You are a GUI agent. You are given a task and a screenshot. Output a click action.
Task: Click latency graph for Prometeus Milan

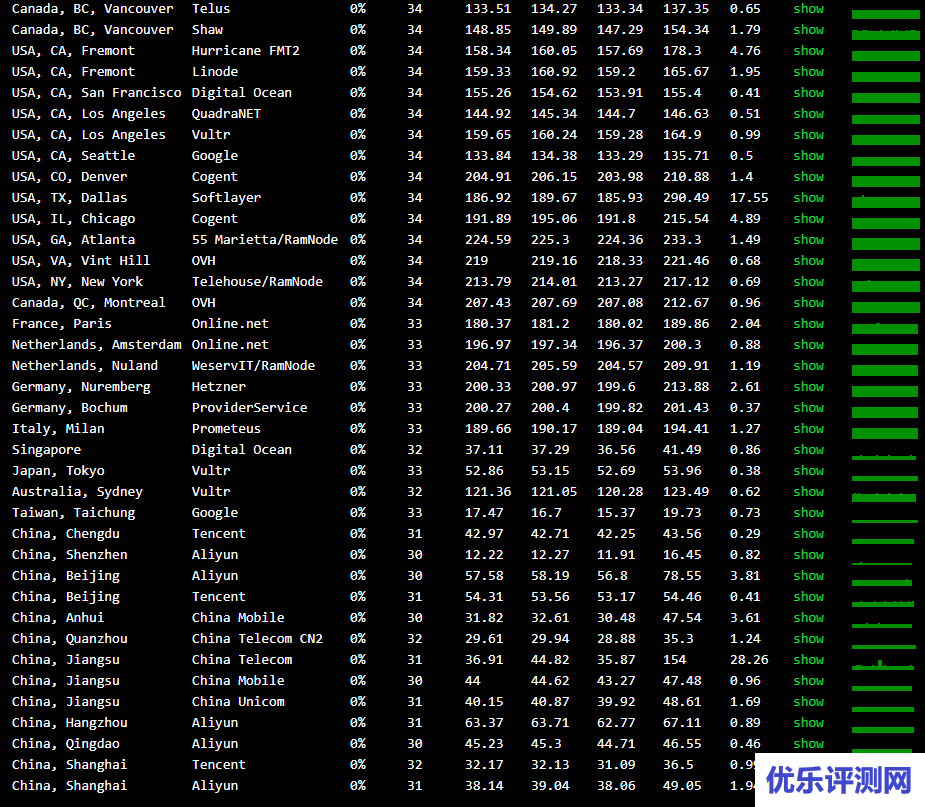pyautogui.click(x=884, y=431)
